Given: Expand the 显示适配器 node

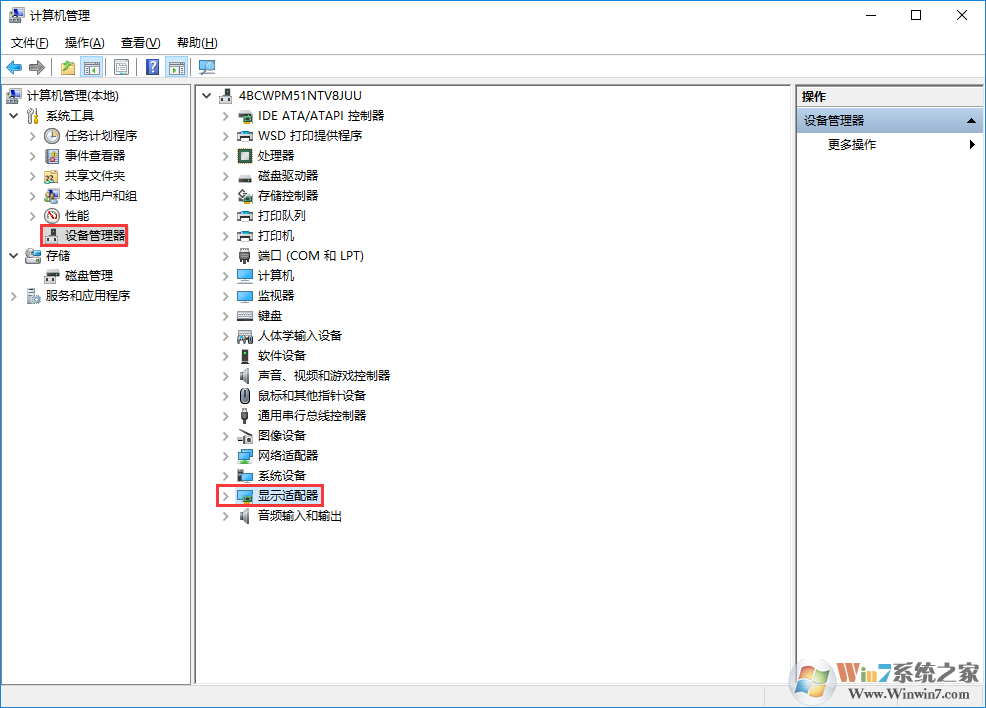Looking at the screenshot, I should 225,496.
